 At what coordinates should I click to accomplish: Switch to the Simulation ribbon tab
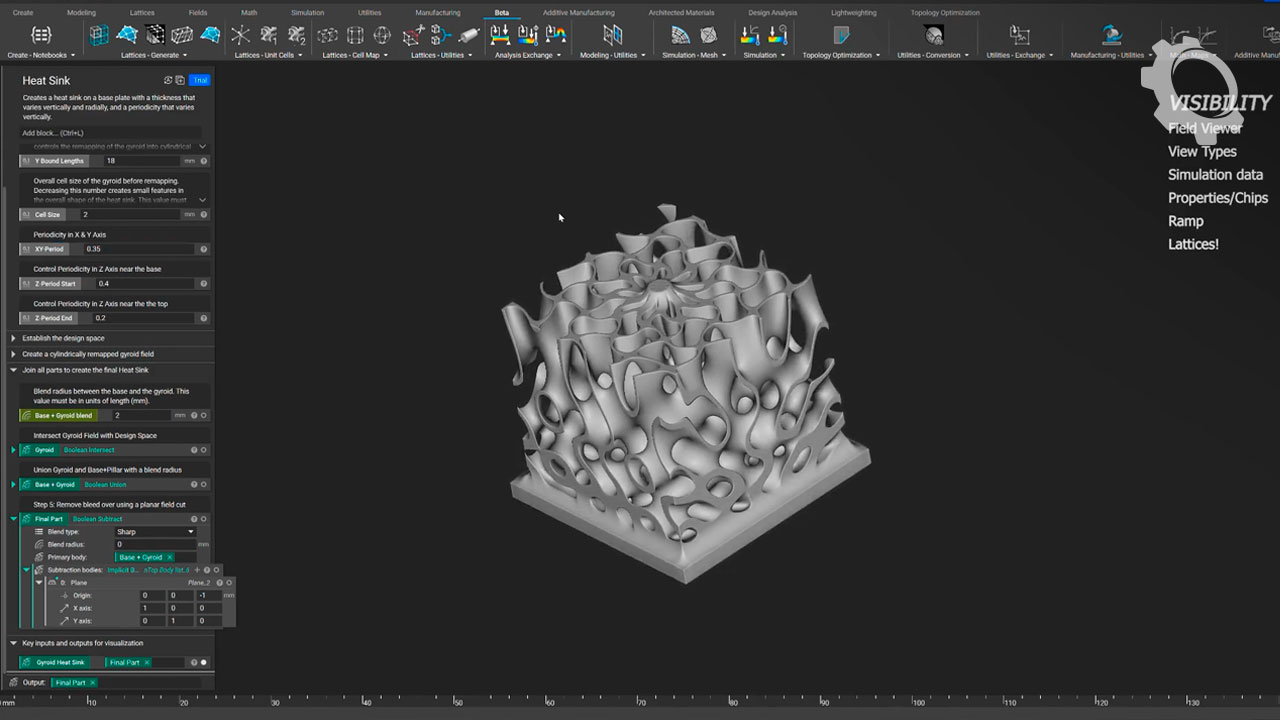[307, 13]
